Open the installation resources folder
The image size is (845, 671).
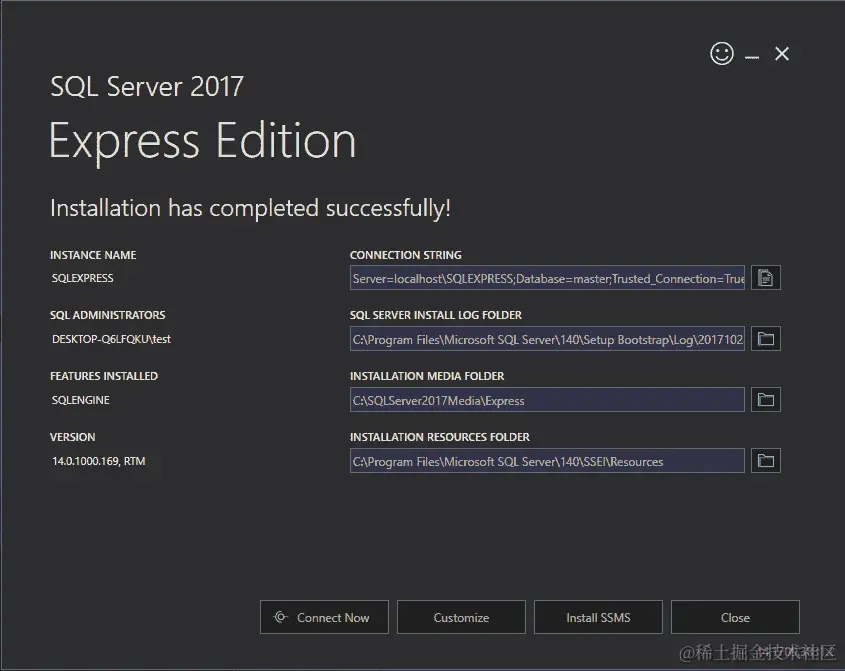[x=766, y=460]
